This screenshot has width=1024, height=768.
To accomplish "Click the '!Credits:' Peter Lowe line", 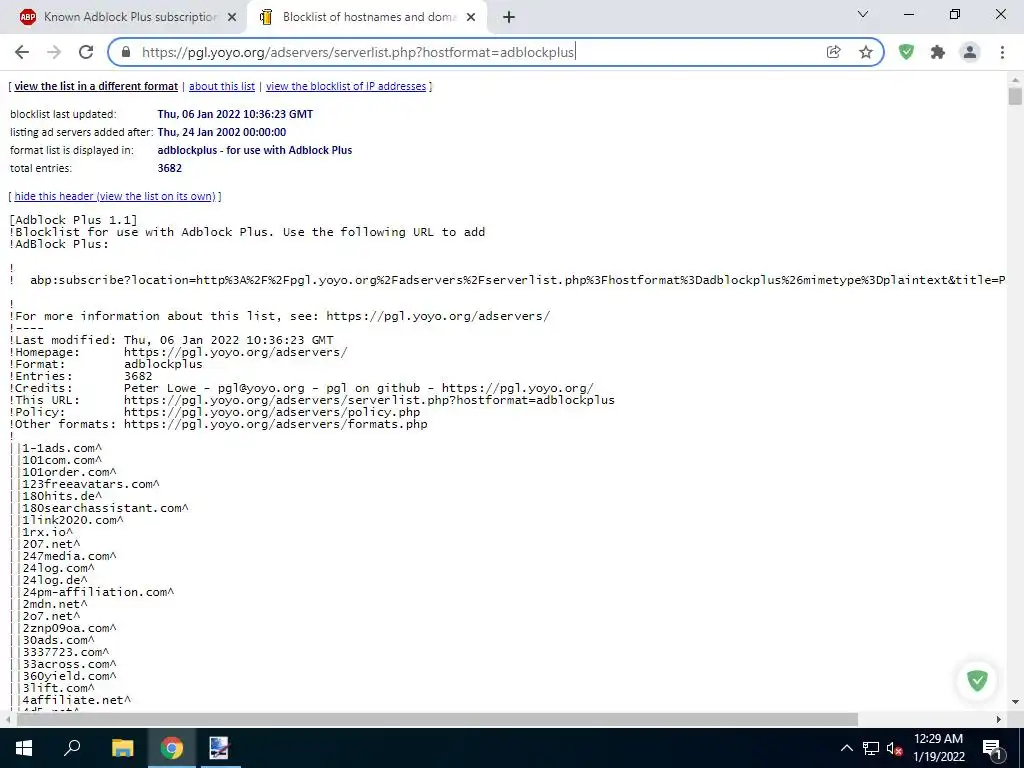I will (x=301, y=389).
